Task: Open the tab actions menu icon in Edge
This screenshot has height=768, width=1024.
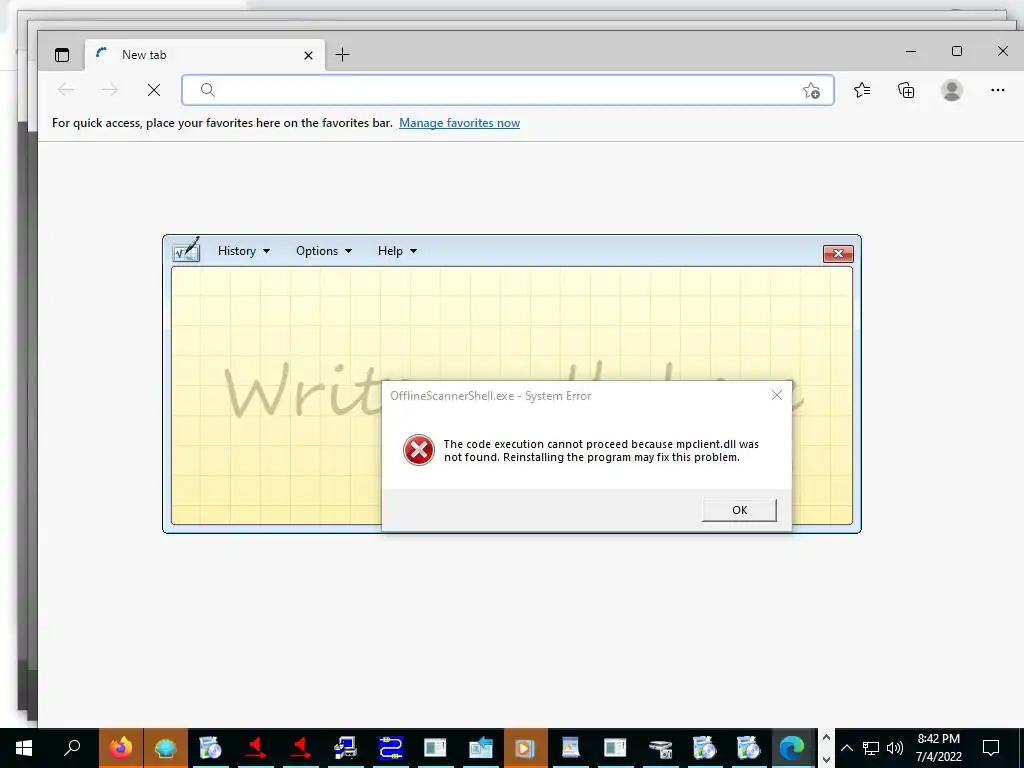Action: (62, 55)
